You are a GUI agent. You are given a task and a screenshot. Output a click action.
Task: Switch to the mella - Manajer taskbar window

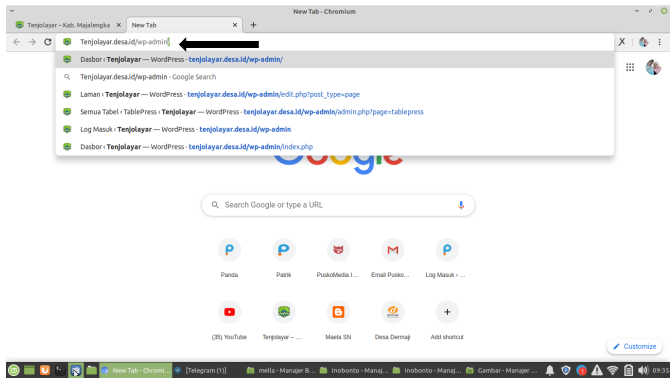point(281,370)
